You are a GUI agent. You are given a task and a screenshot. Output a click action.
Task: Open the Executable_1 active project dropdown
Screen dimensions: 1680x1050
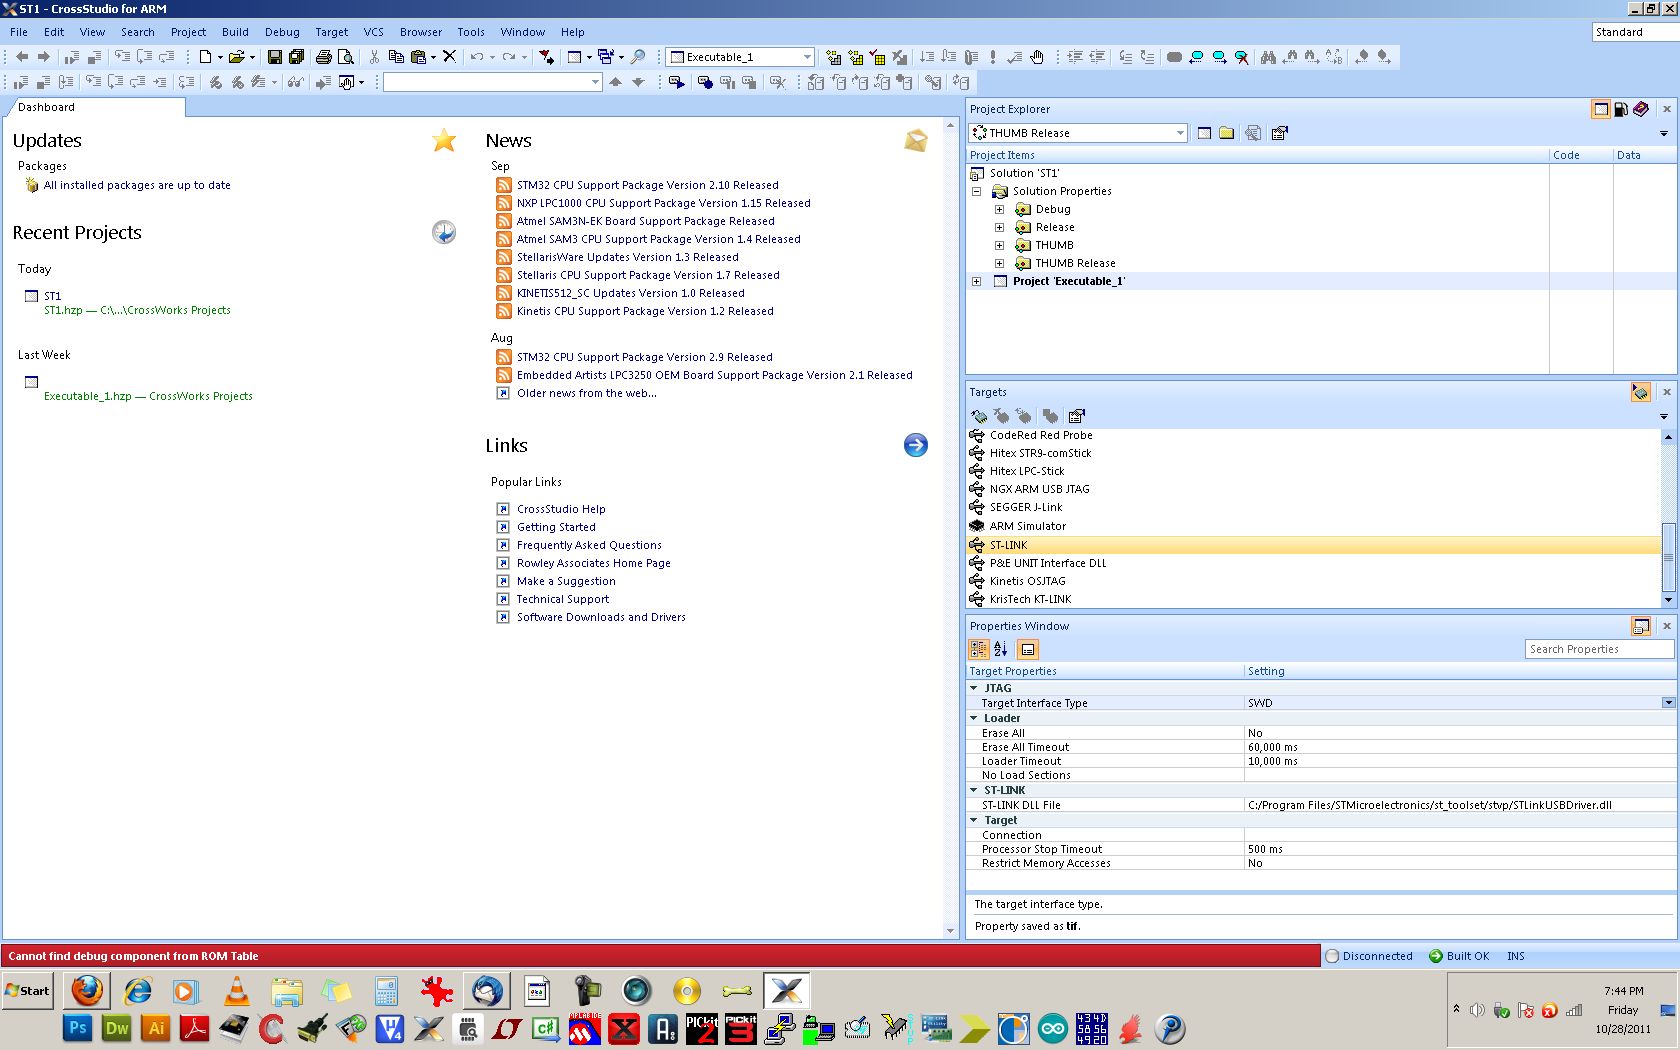pyautogui.click(x=807, y=57)
